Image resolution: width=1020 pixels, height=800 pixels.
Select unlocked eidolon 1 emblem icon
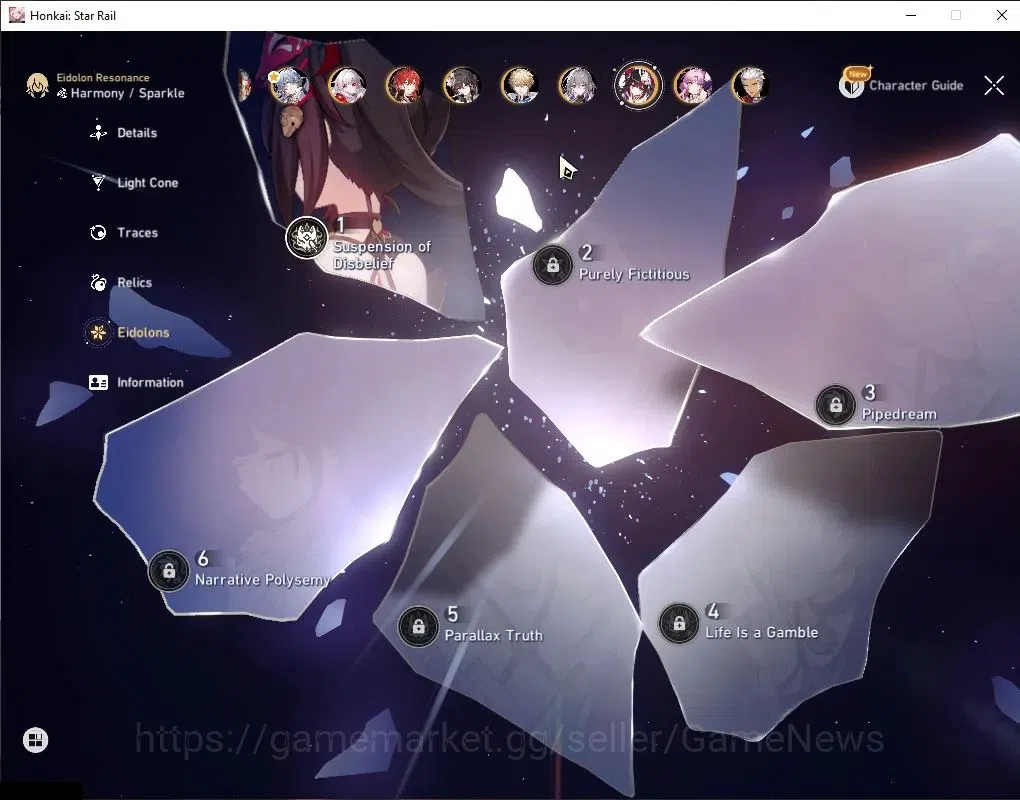[x=307, y=238]
